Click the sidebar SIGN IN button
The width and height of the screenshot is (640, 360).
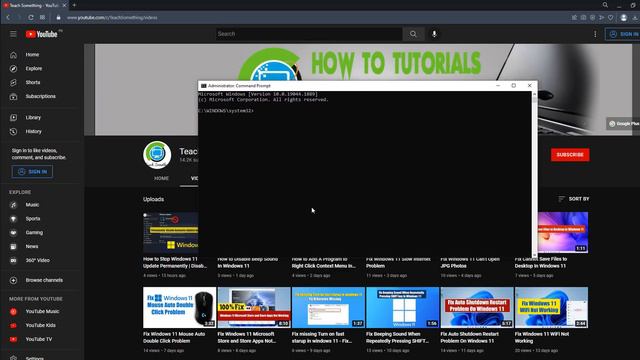[32, 171]
